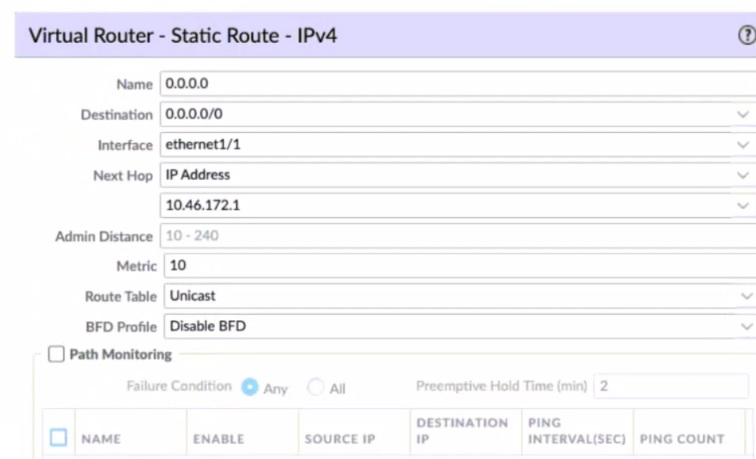Tick the select-all checkbox in table header
Screen dimensions: 756x459
point(58,437)
